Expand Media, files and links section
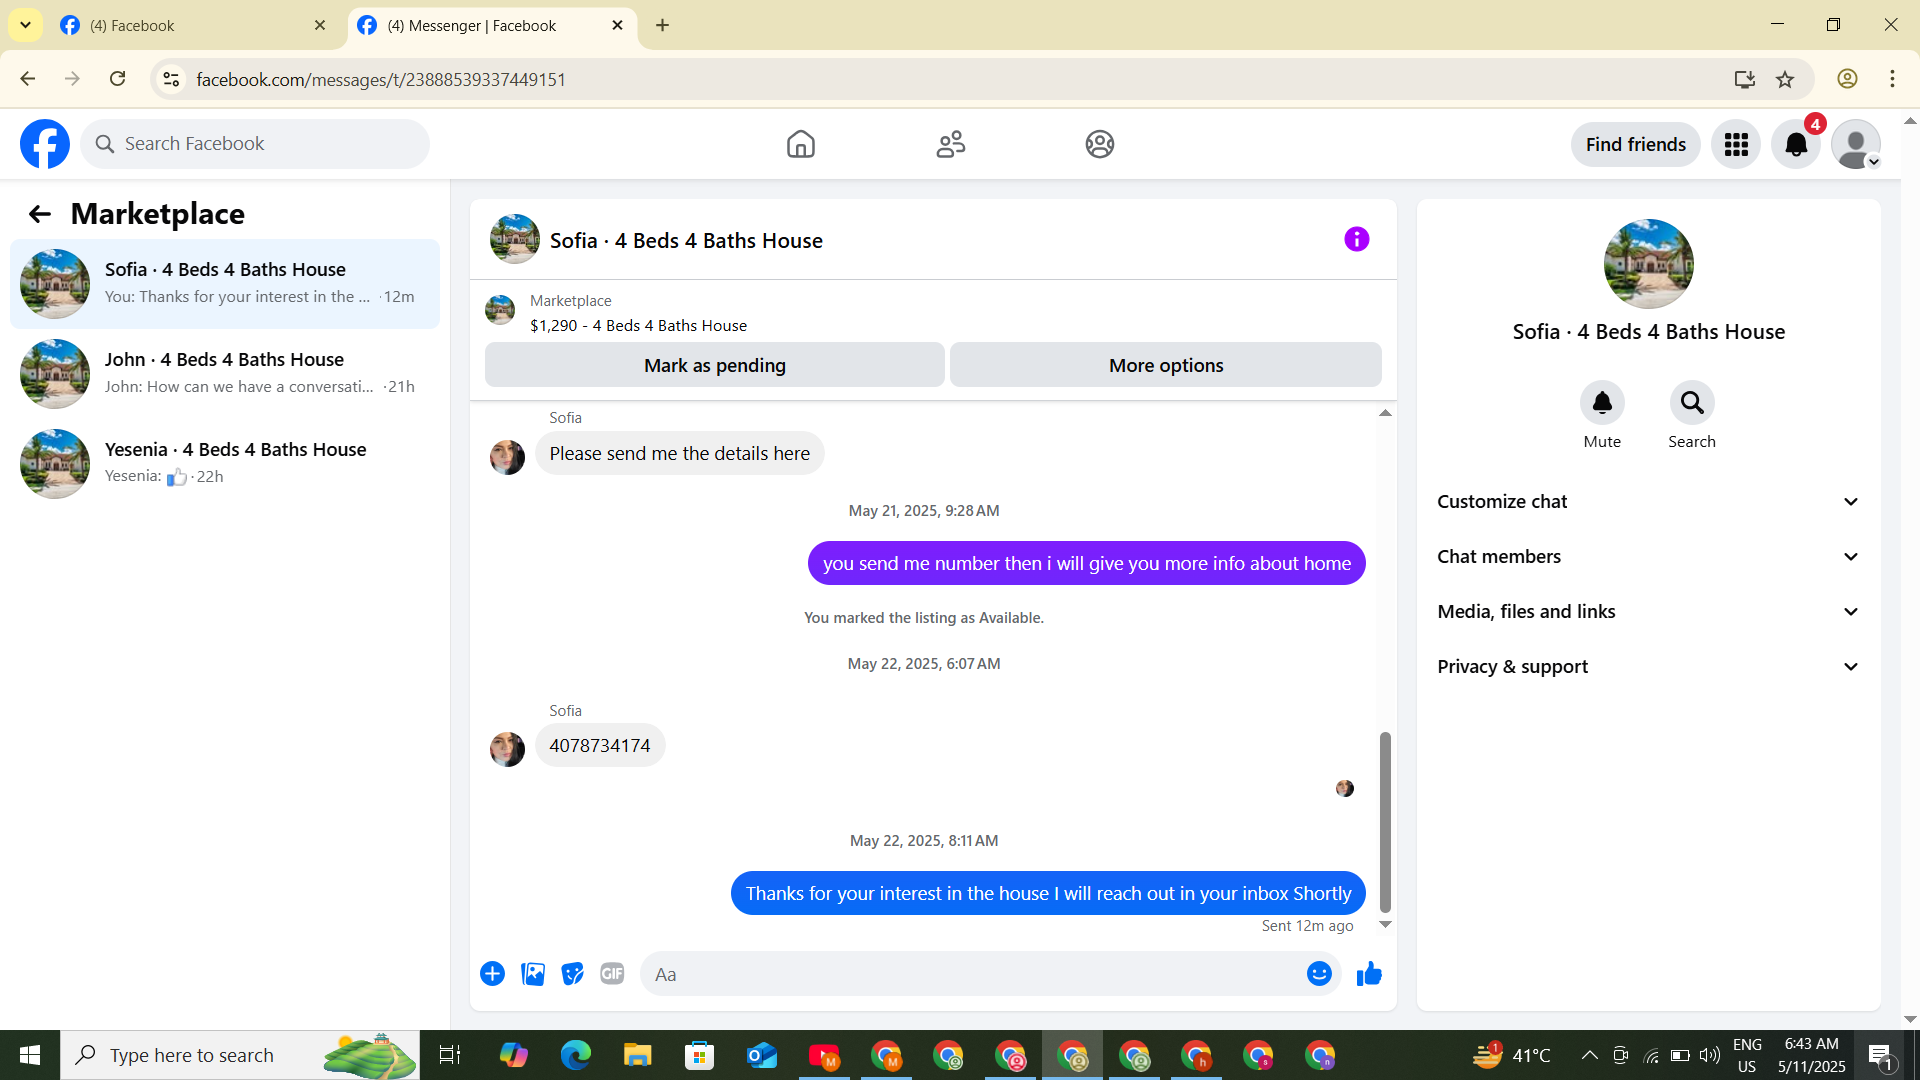Viewport: 1920px width, 1080px height. (1649, 612)
